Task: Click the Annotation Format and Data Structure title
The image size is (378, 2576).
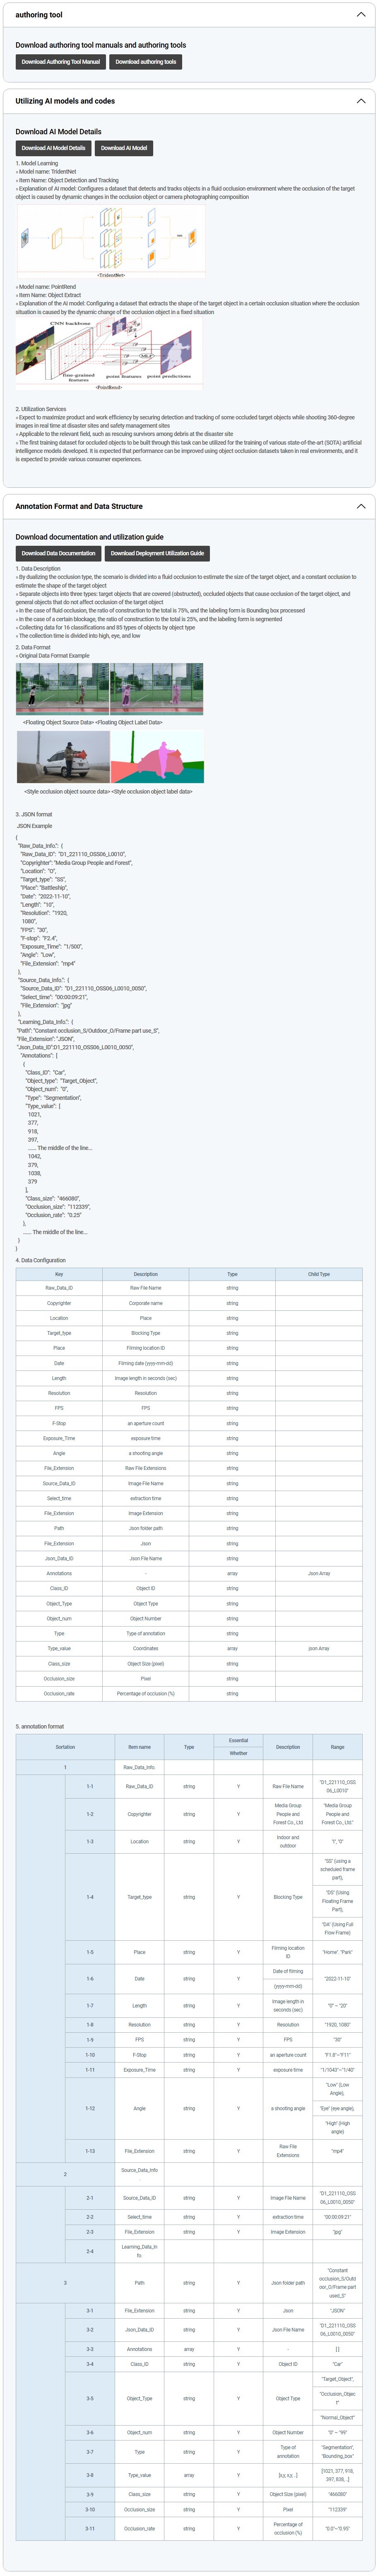Action: point(79,506)
